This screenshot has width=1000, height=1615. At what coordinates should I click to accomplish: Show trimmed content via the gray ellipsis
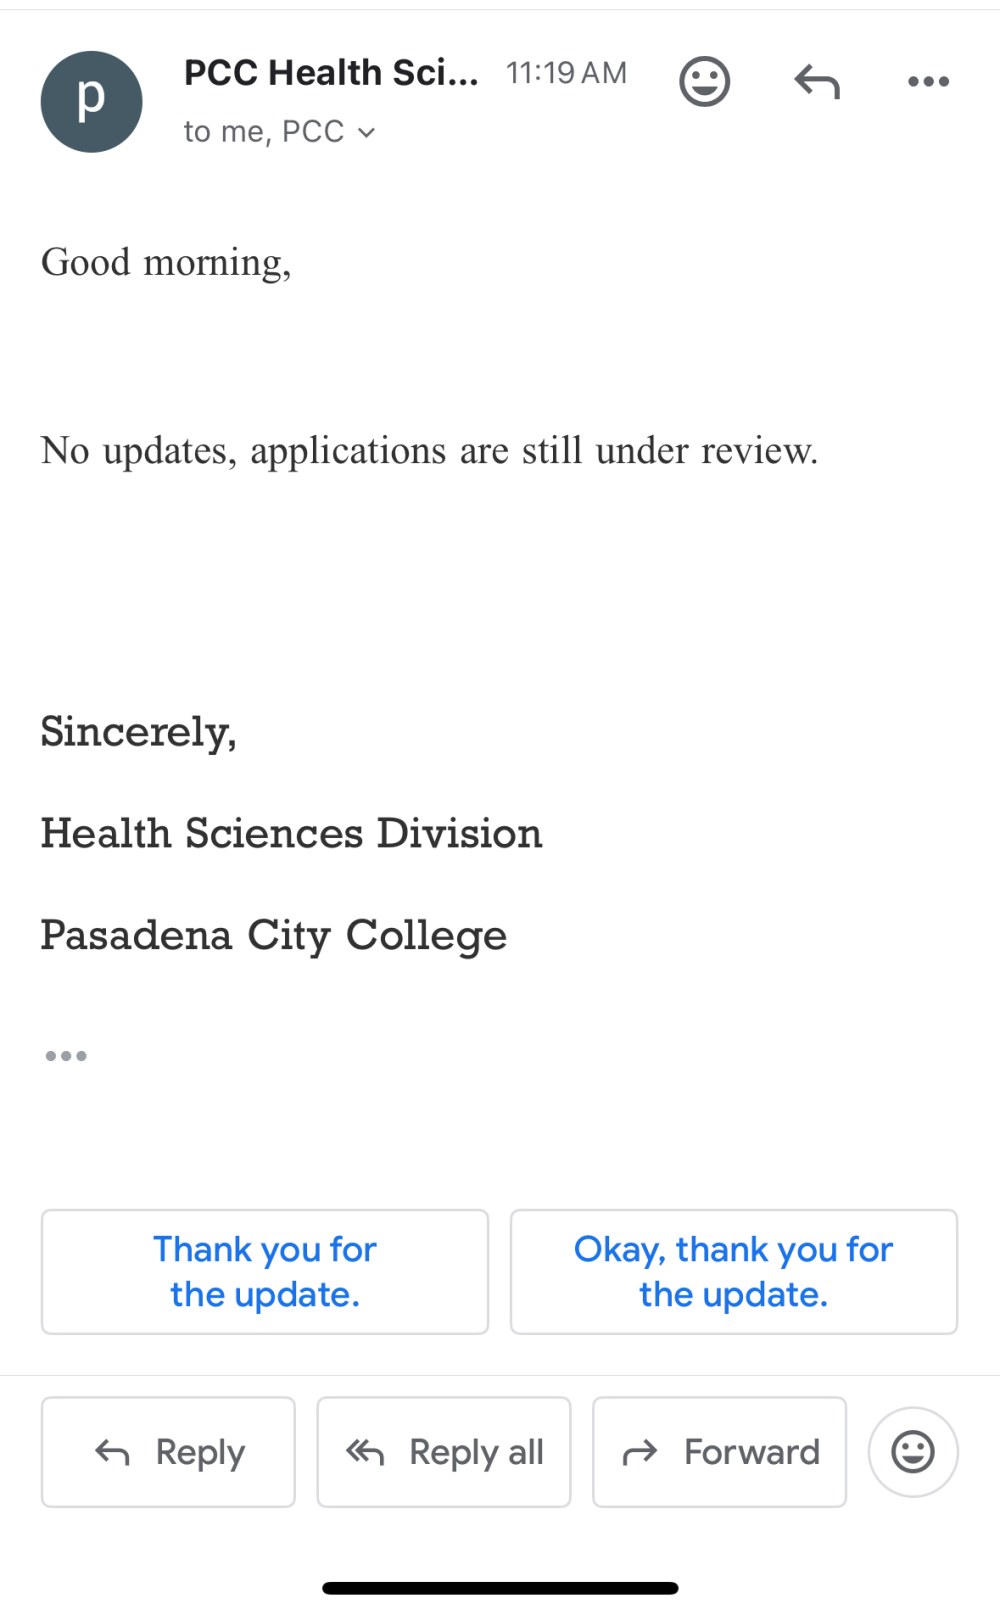pos(66,1056)
